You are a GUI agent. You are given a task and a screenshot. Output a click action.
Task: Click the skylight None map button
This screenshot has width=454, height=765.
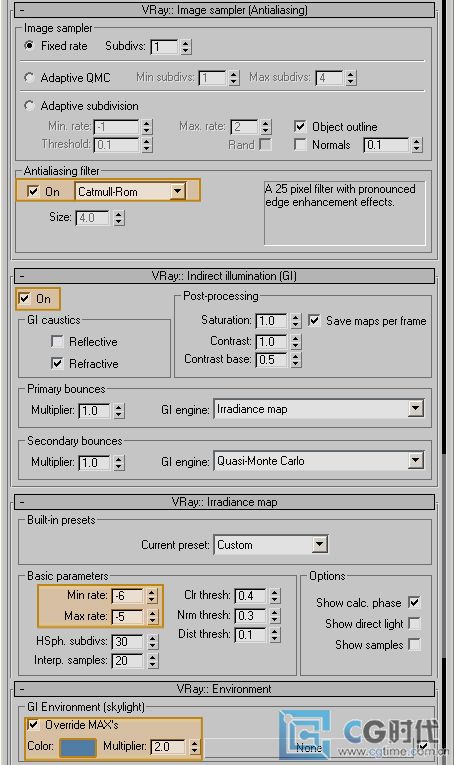click(x=309, y=747)
